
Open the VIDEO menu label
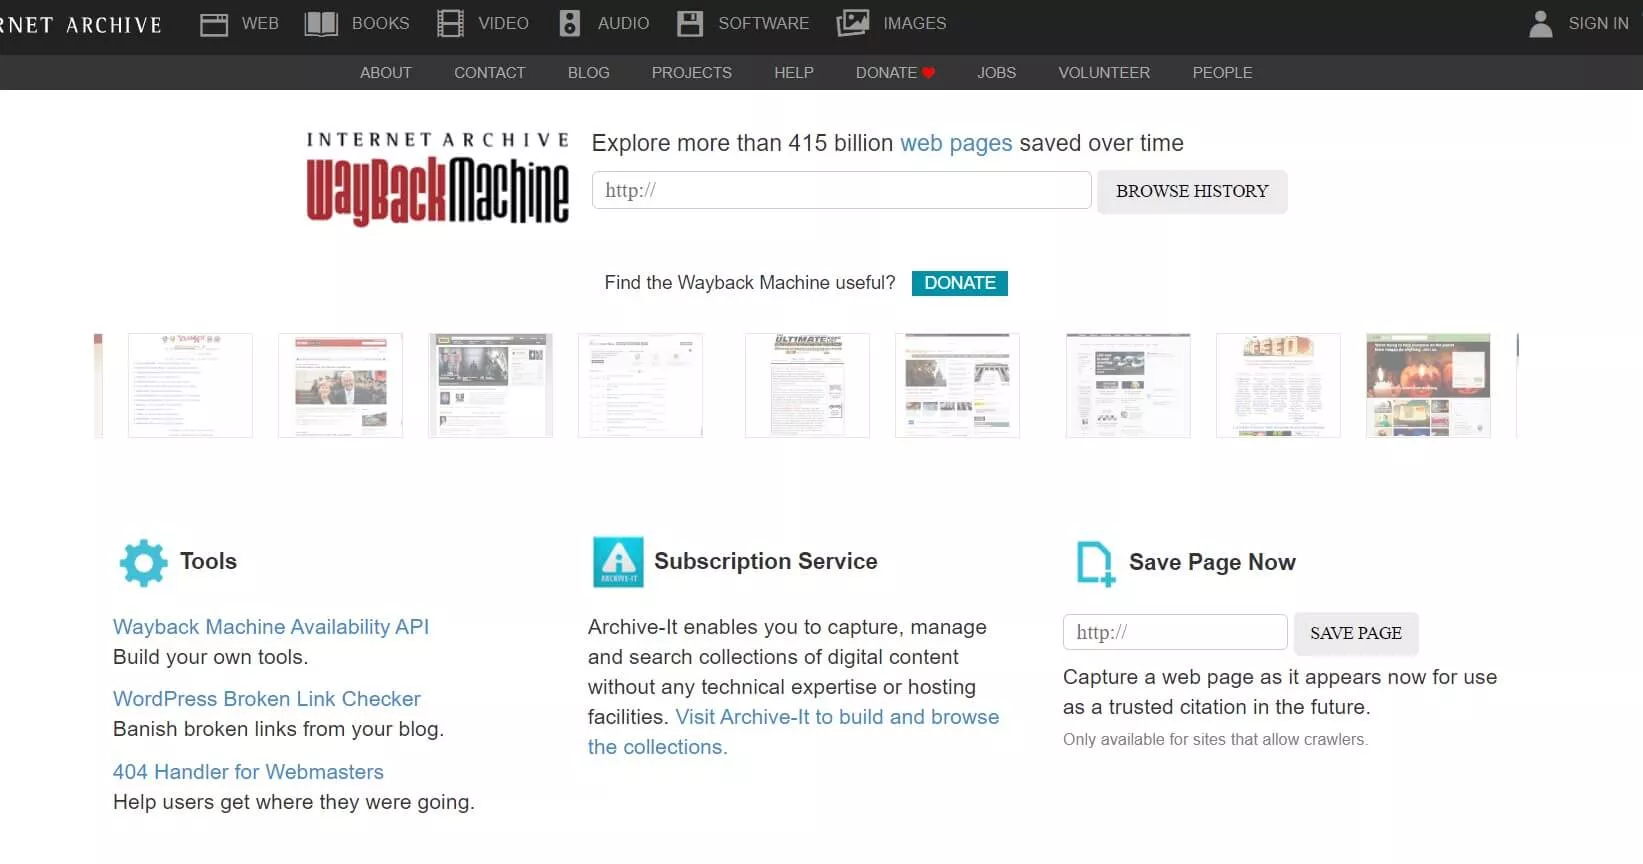click(x=503, y=23)
